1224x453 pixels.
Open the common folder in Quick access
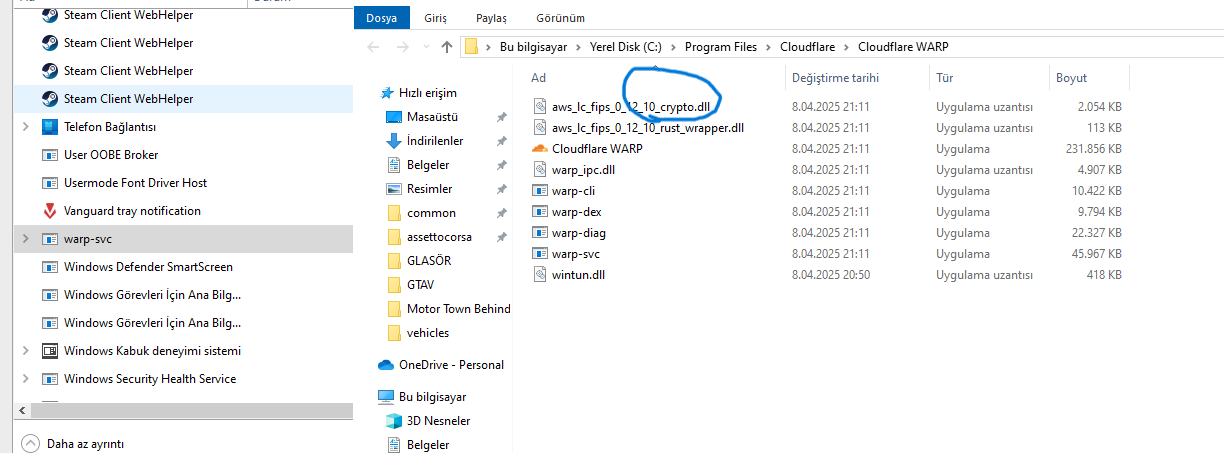pyautogui.click(x=431, y=213)
